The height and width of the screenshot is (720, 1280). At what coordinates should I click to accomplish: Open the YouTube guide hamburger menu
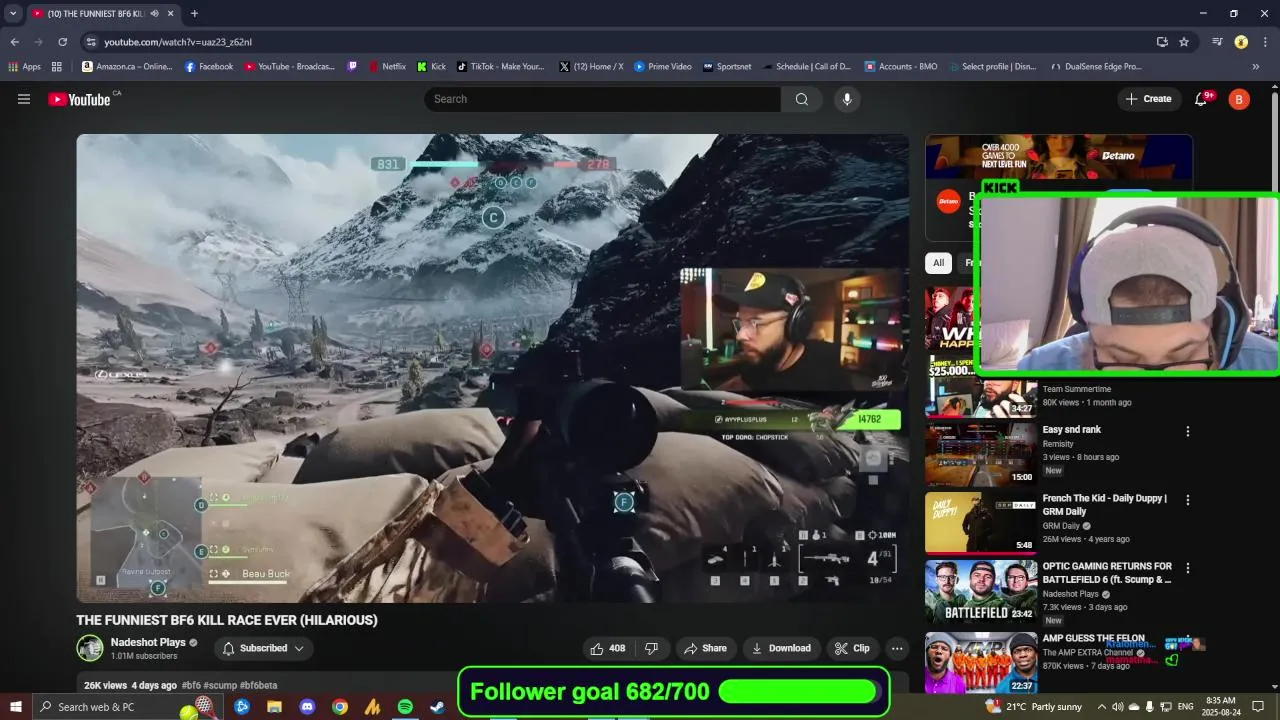[24, 99]
